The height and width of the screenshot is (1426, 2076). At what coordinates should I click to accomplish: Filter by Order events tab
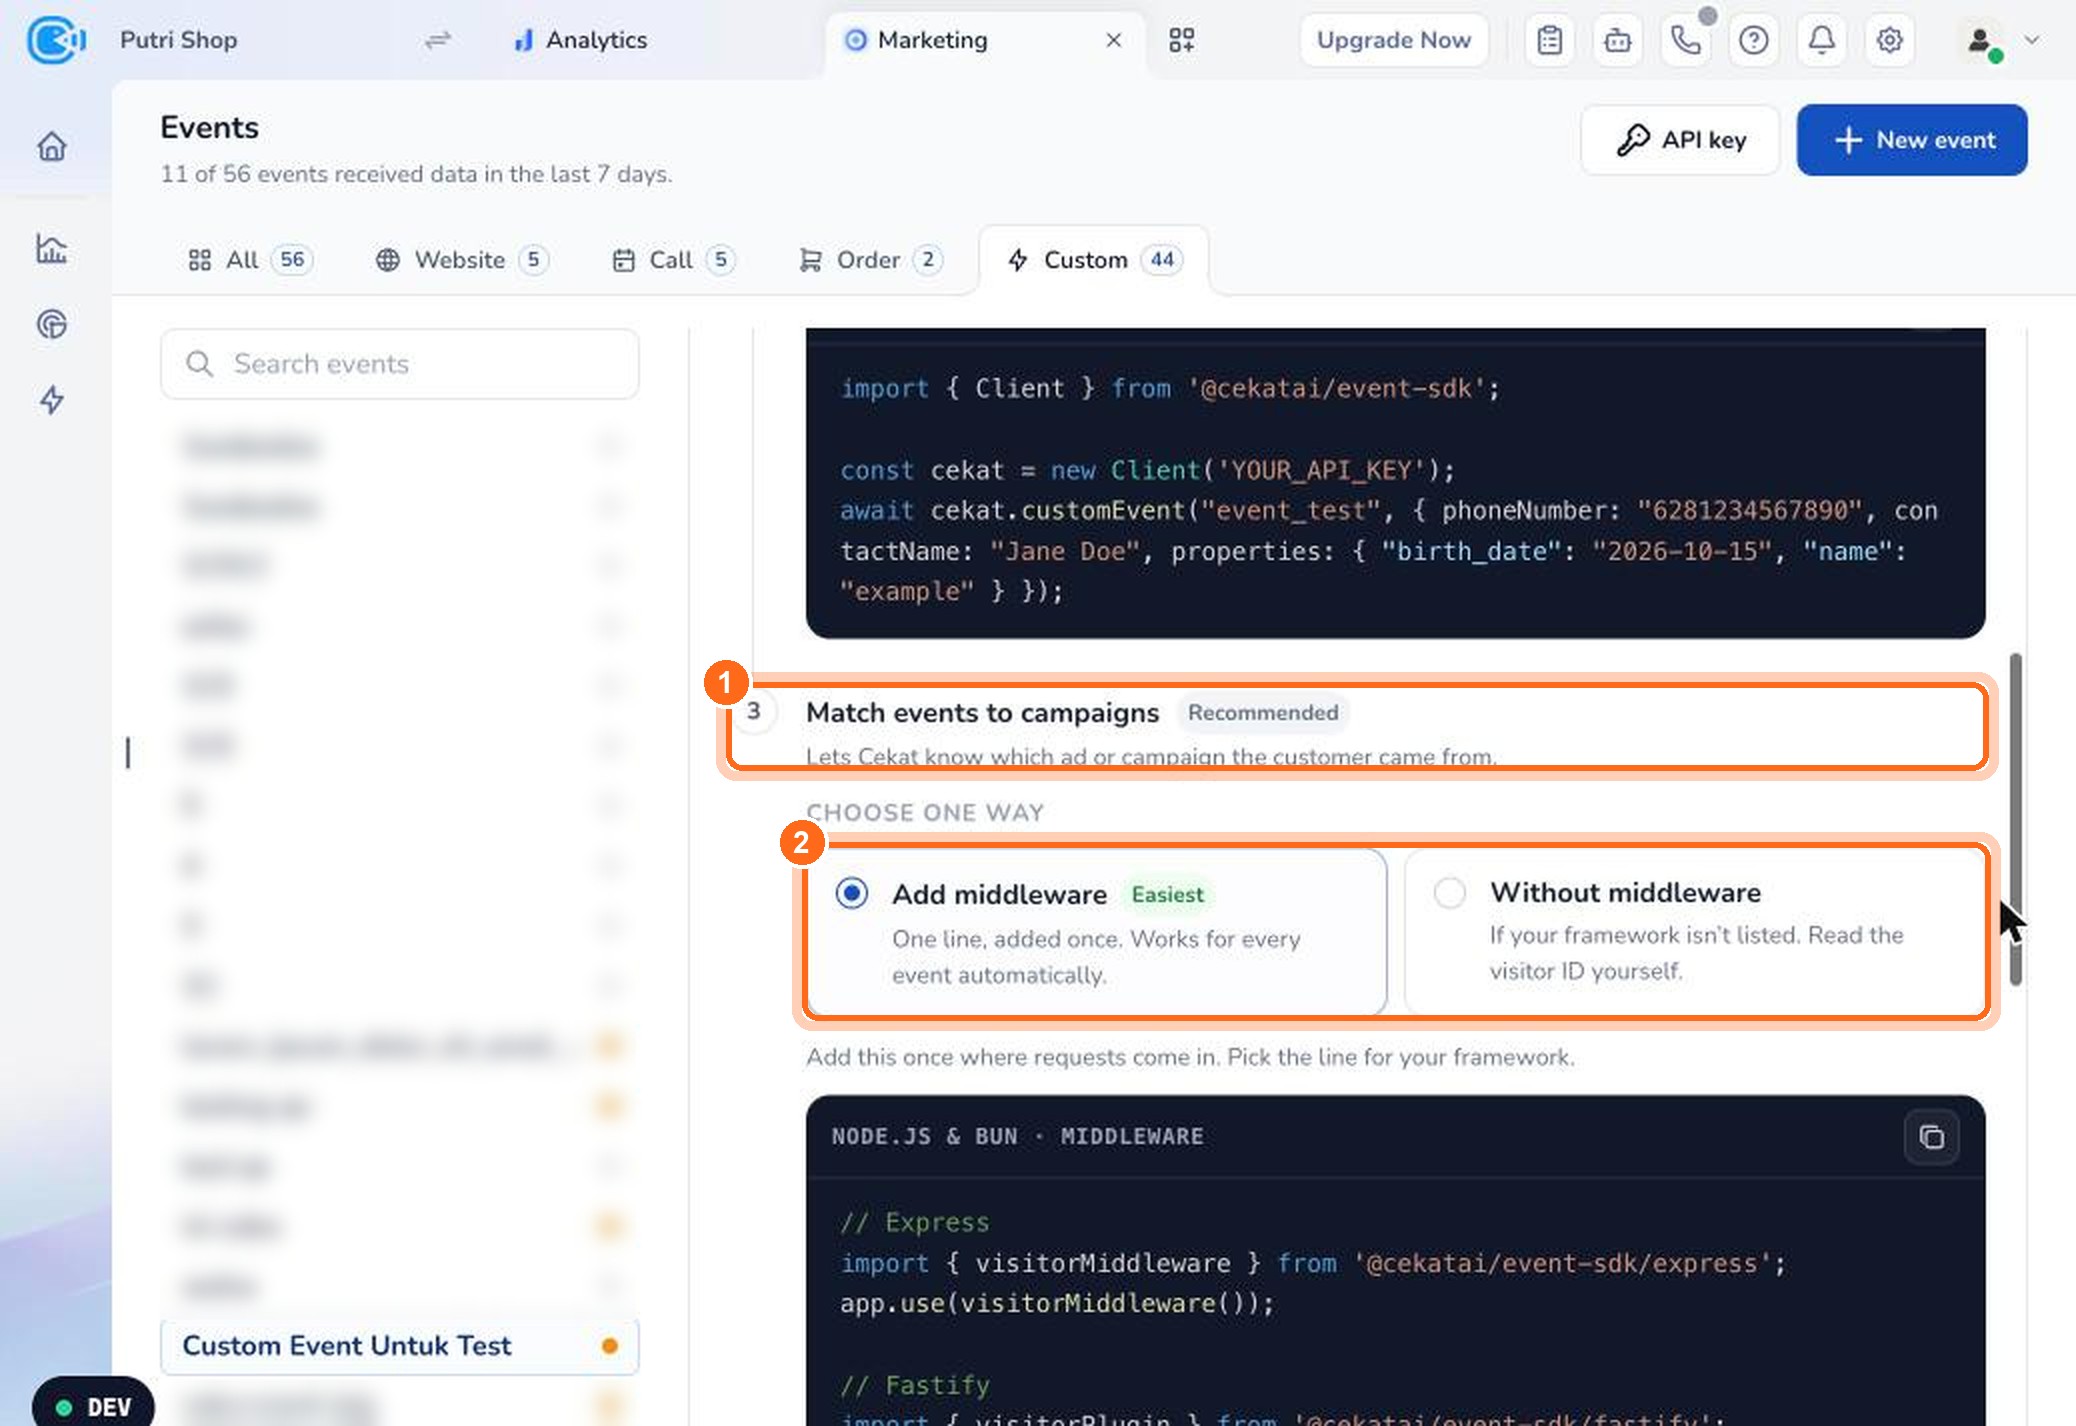click(x=869, y=260)
